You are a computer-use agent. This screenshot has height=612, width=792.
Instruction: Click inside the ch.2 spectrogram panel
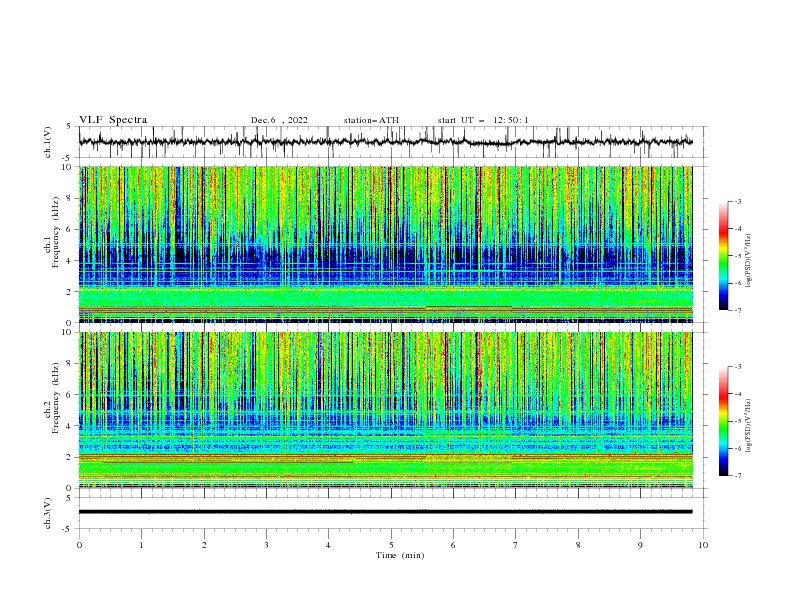pyautogui.click(x=386, y=410)
